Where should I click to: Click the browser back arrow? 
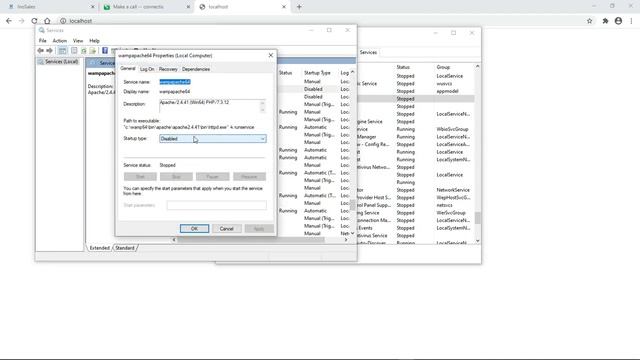click(9, 21)
